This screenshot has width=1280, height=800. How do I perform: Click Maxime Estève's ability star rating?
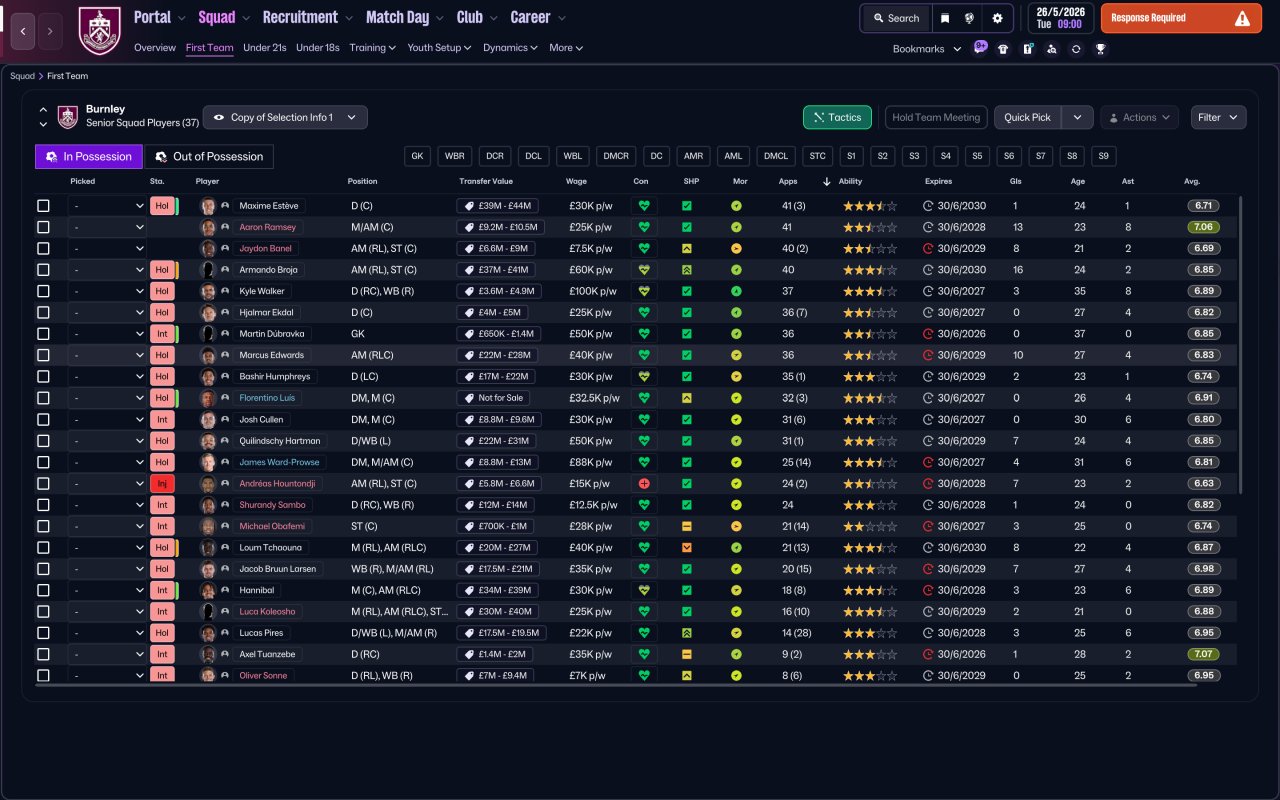click(x=869, y=206)
